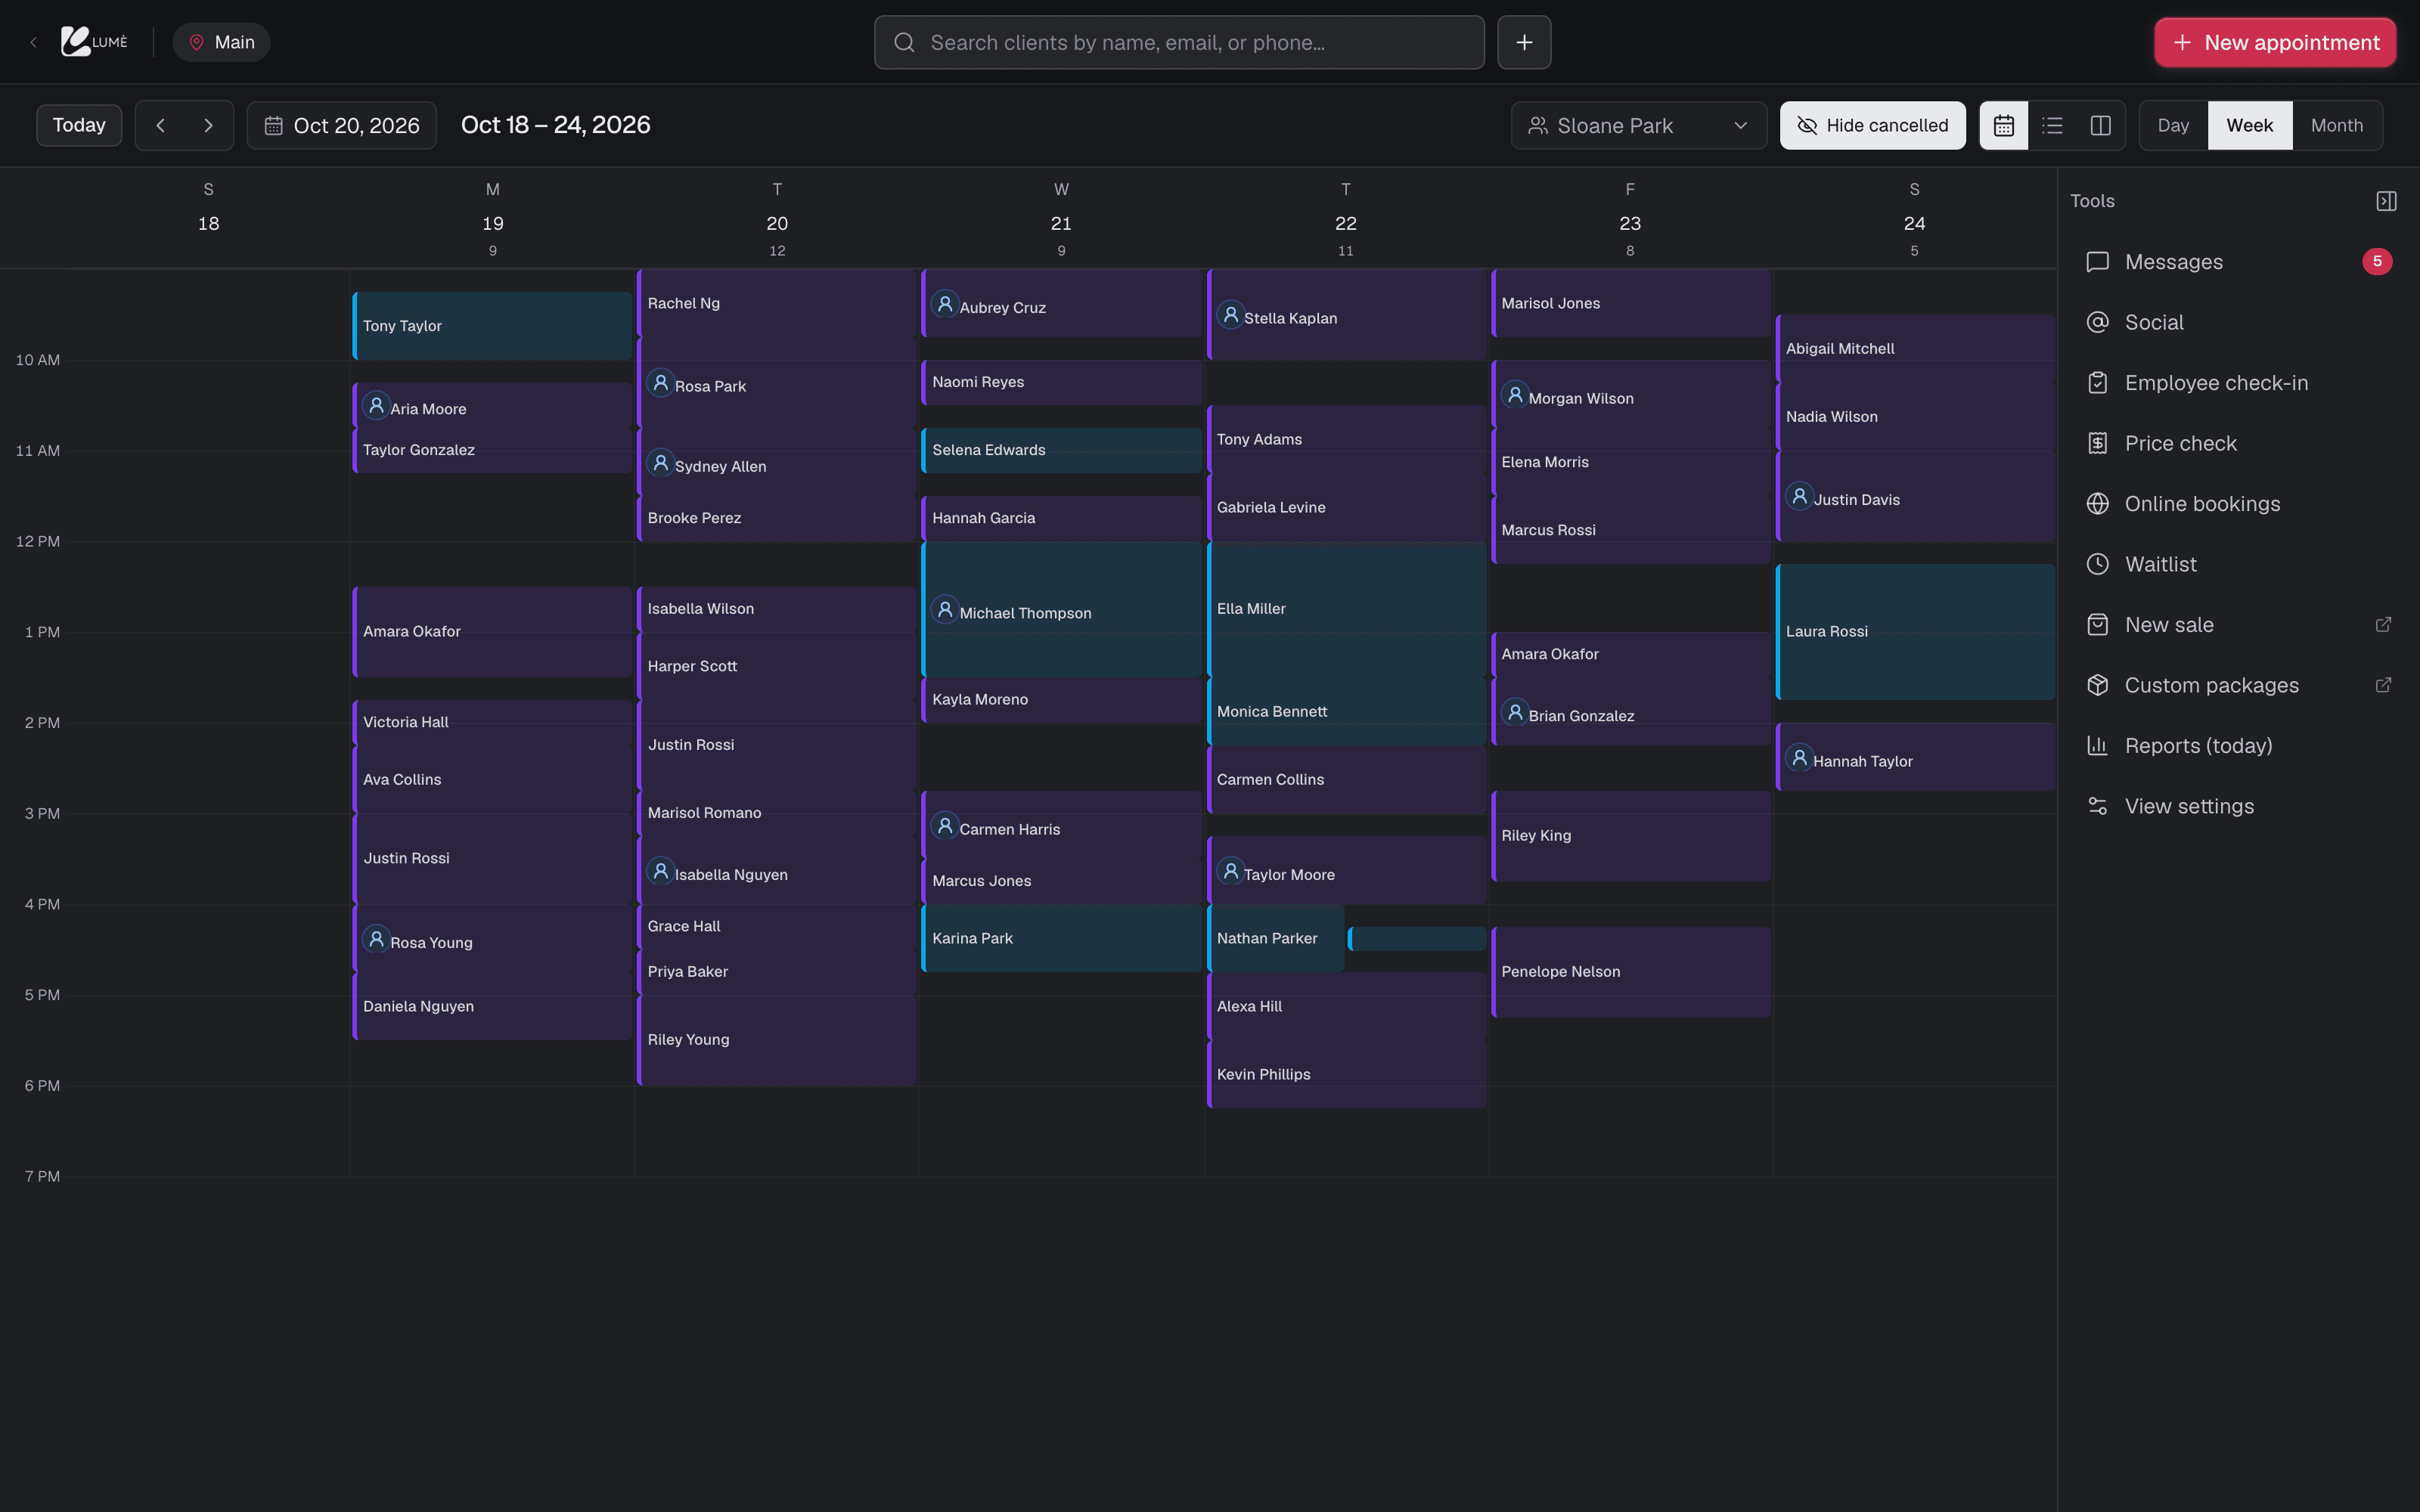
Task: Open Employee check-in tool
Action: coord(2238,383)
